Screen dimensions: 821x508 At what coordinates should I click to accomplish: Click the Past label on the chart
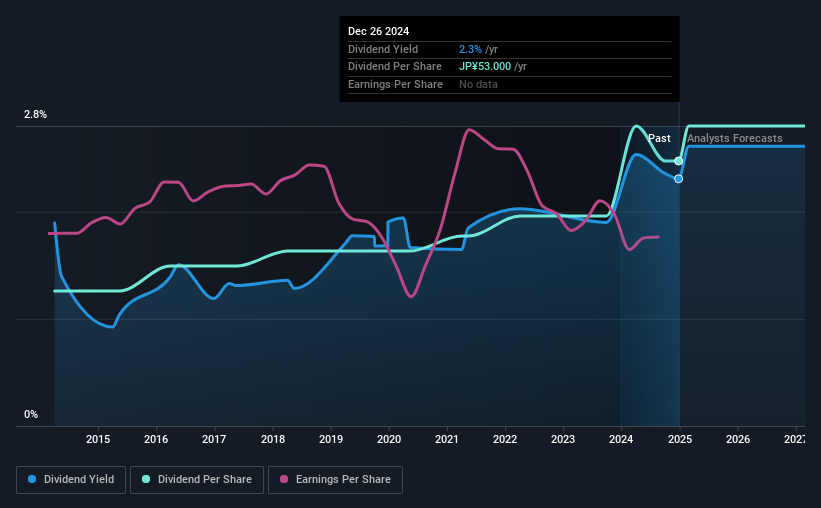click(x=659, y=138)
